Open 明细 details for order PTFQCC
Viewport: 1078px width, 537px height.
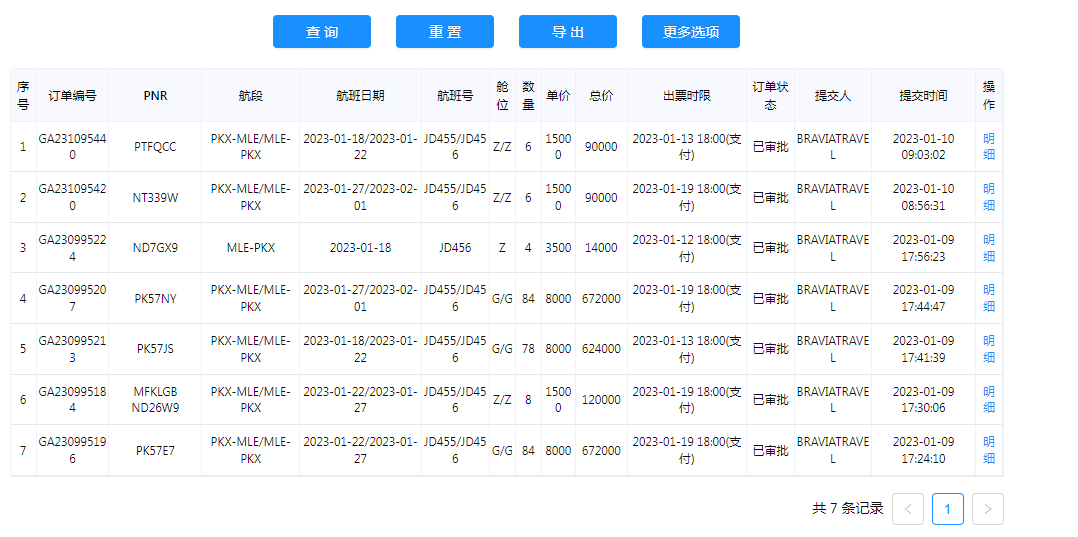coord(988,146)
